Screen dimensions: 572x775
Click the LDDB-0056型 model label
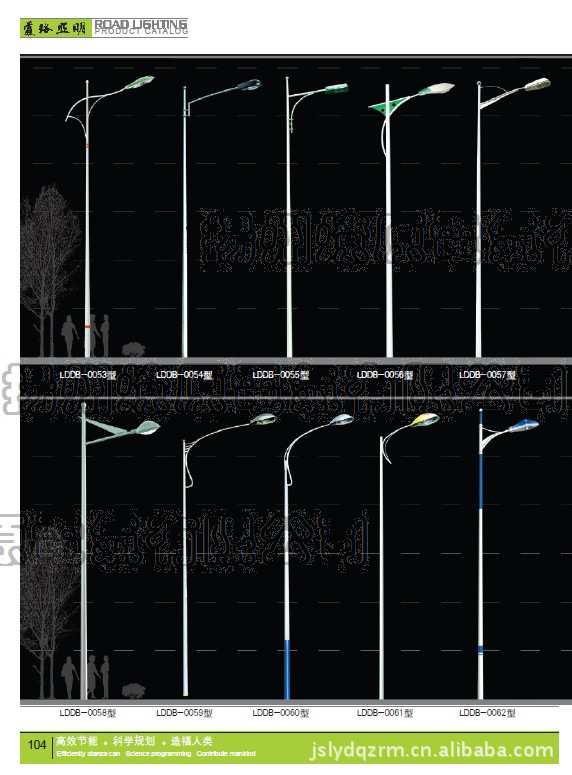click(x=385, y=375)
